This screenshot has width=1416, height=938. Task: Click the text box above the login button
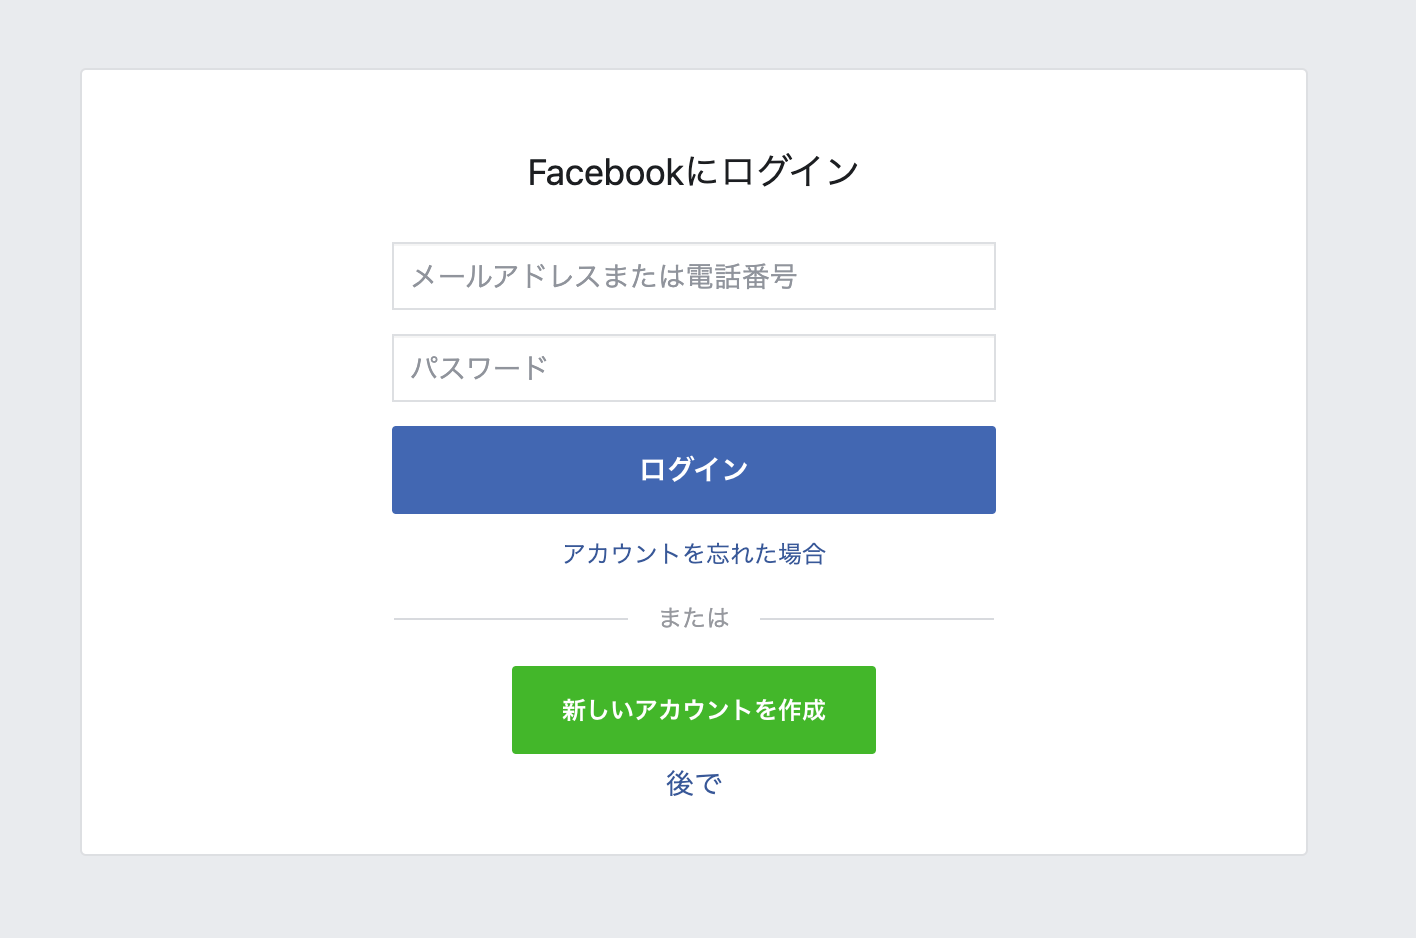(x=693, y=368)
